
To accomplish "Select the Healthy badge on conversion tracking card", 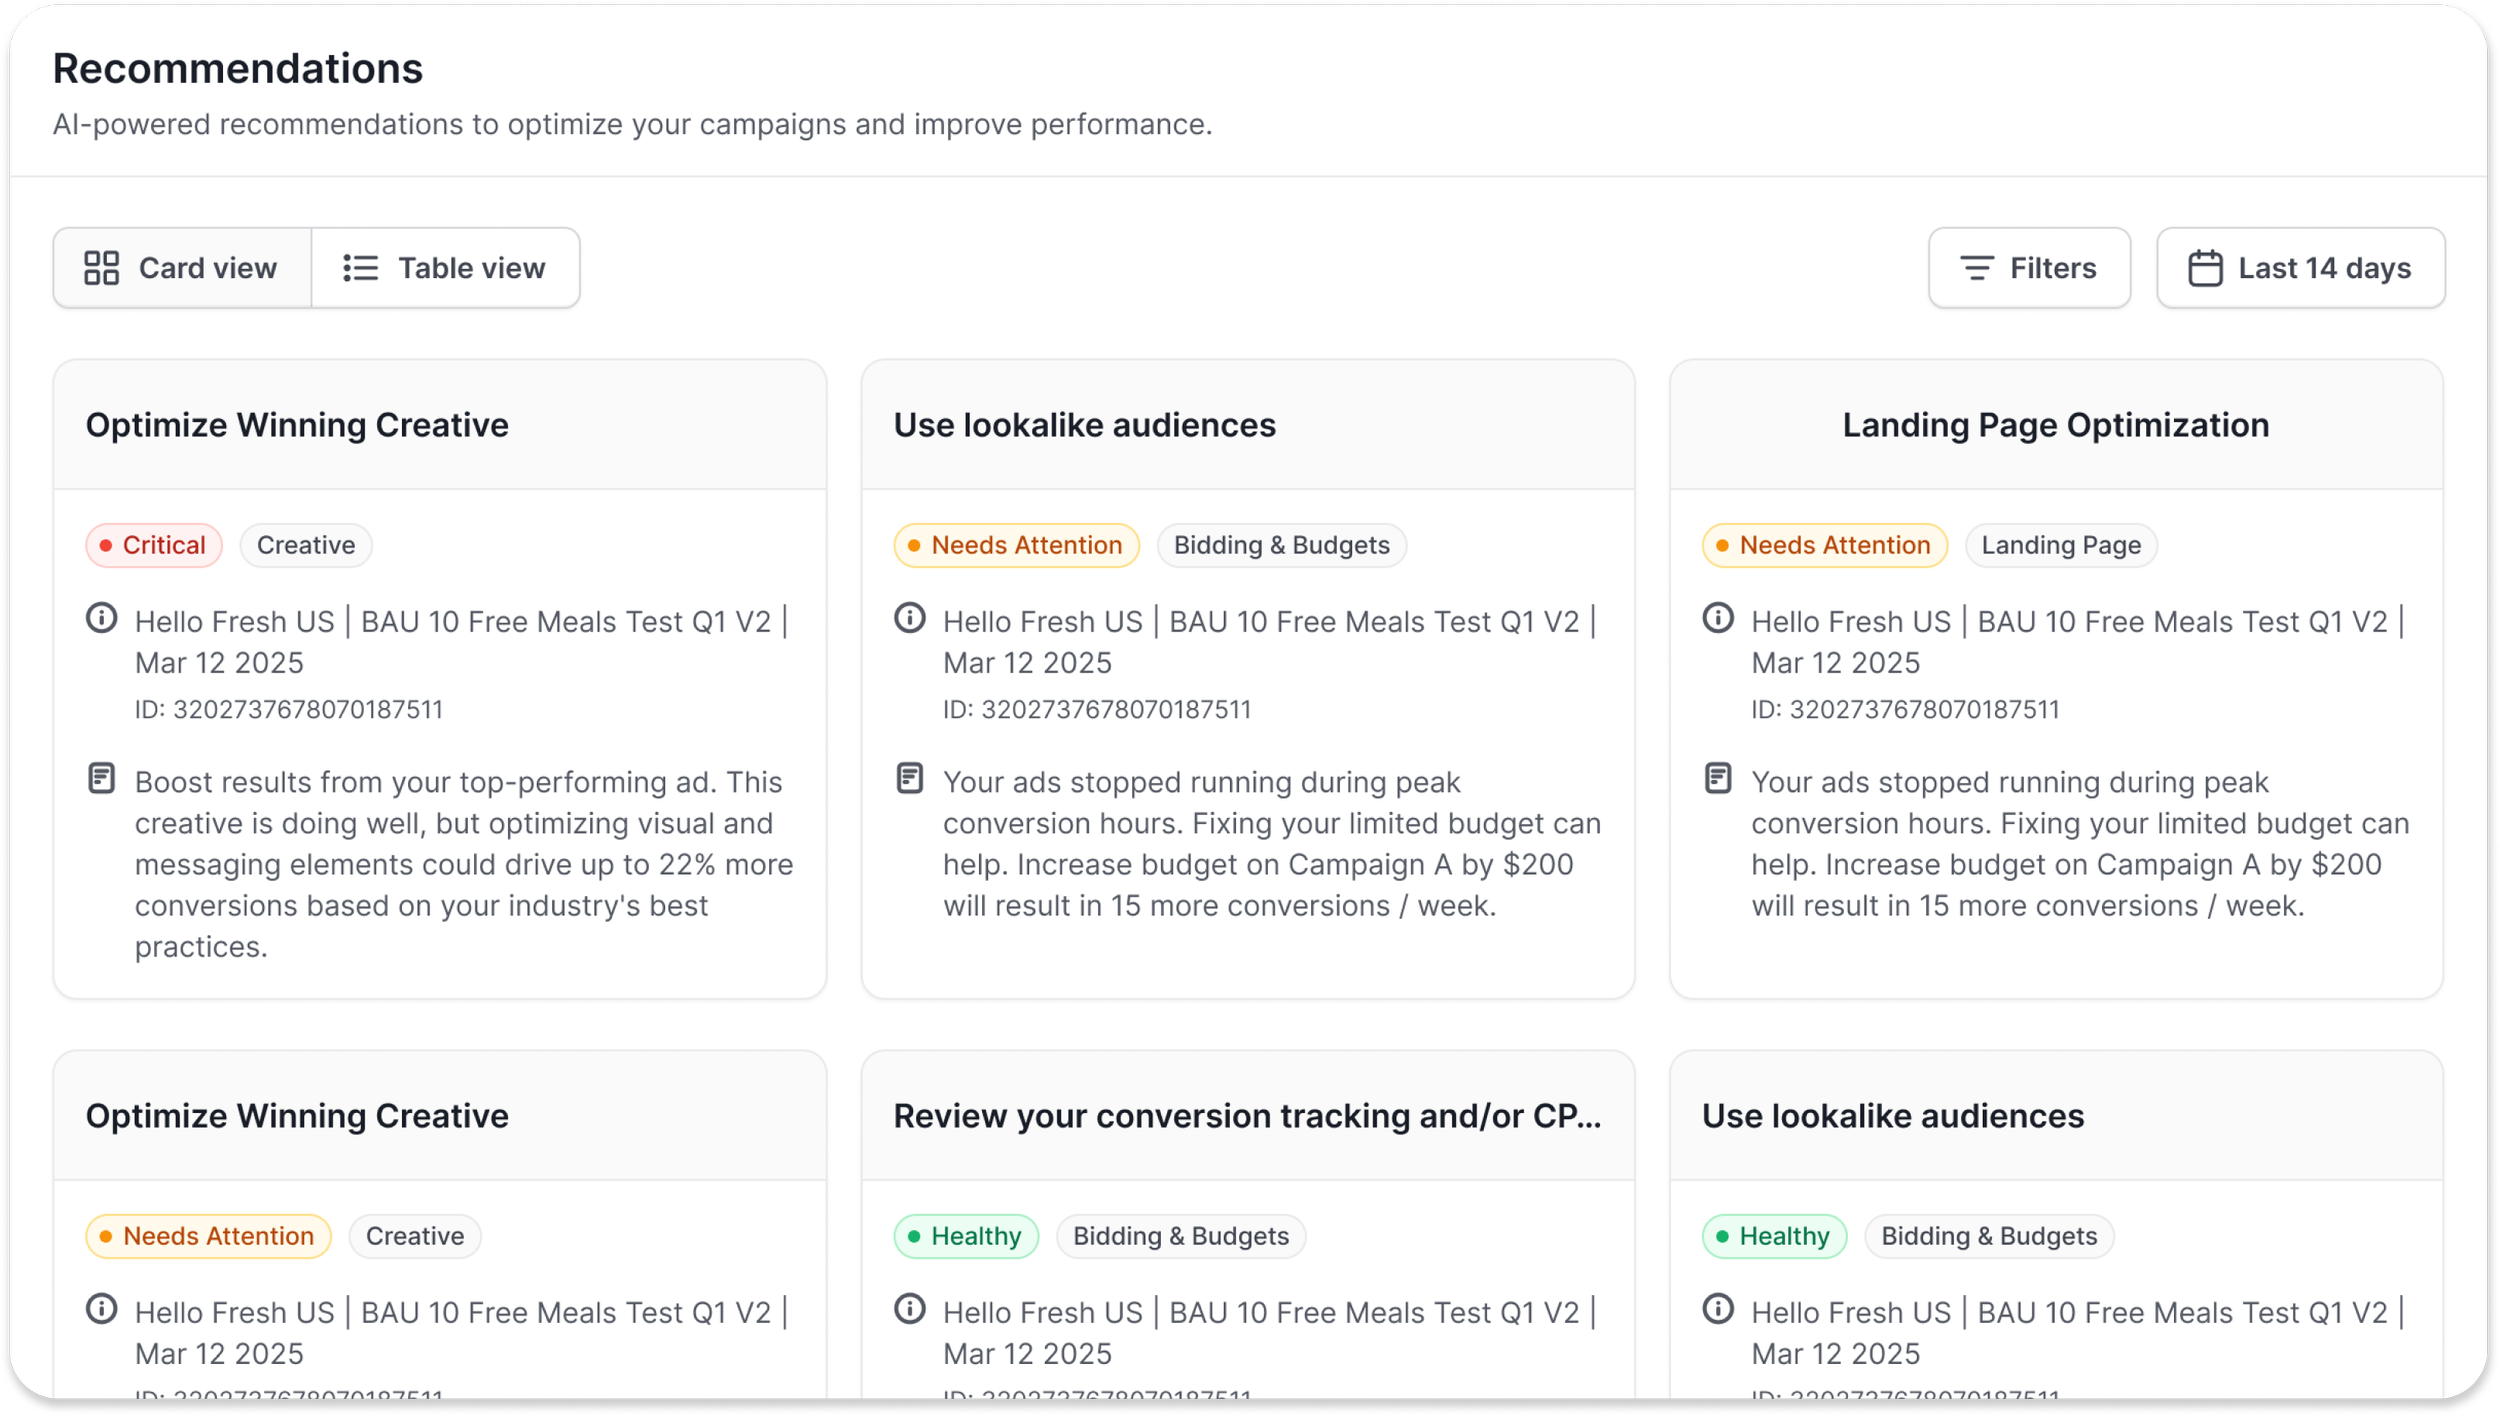I will [965, 1236].
